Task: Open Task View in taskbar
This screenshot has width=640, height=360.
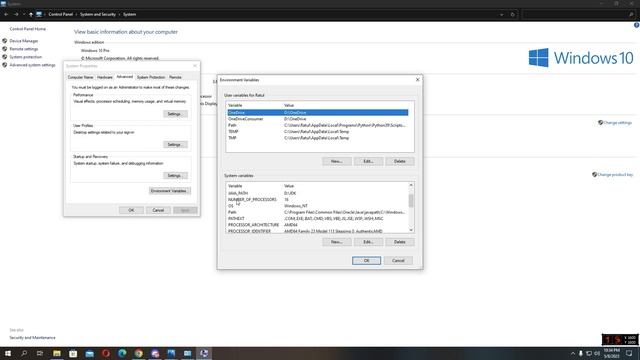Action: (x=40, y=353)
